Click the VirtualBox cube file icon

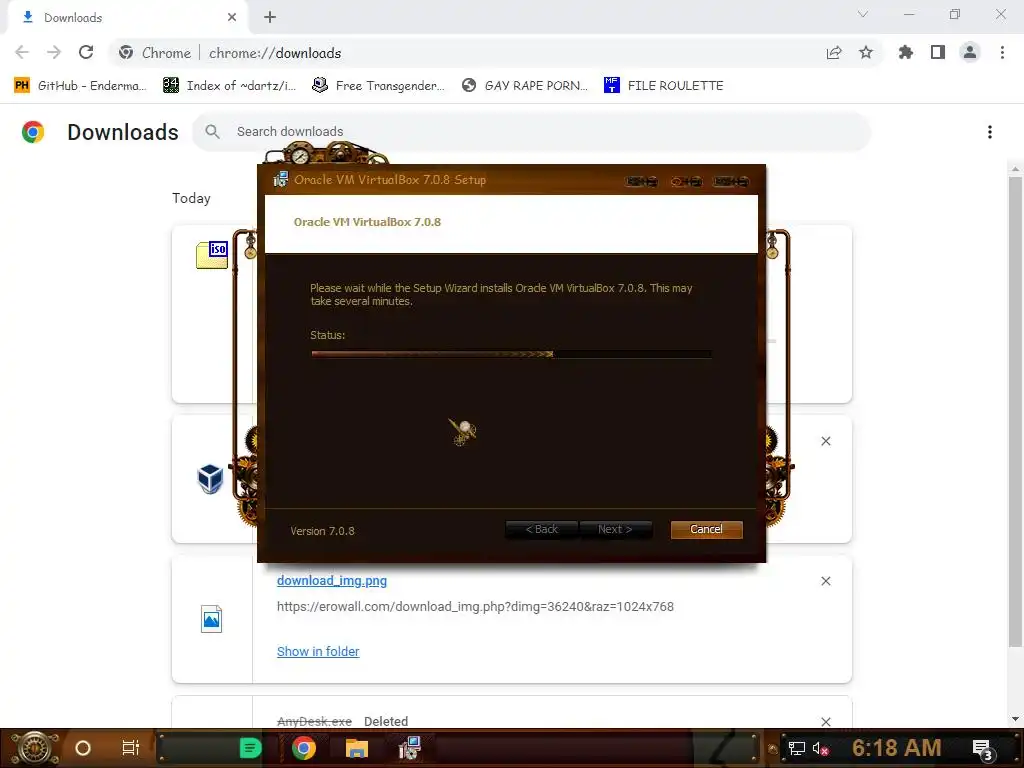pyautogui.click(x=210, y=479)
